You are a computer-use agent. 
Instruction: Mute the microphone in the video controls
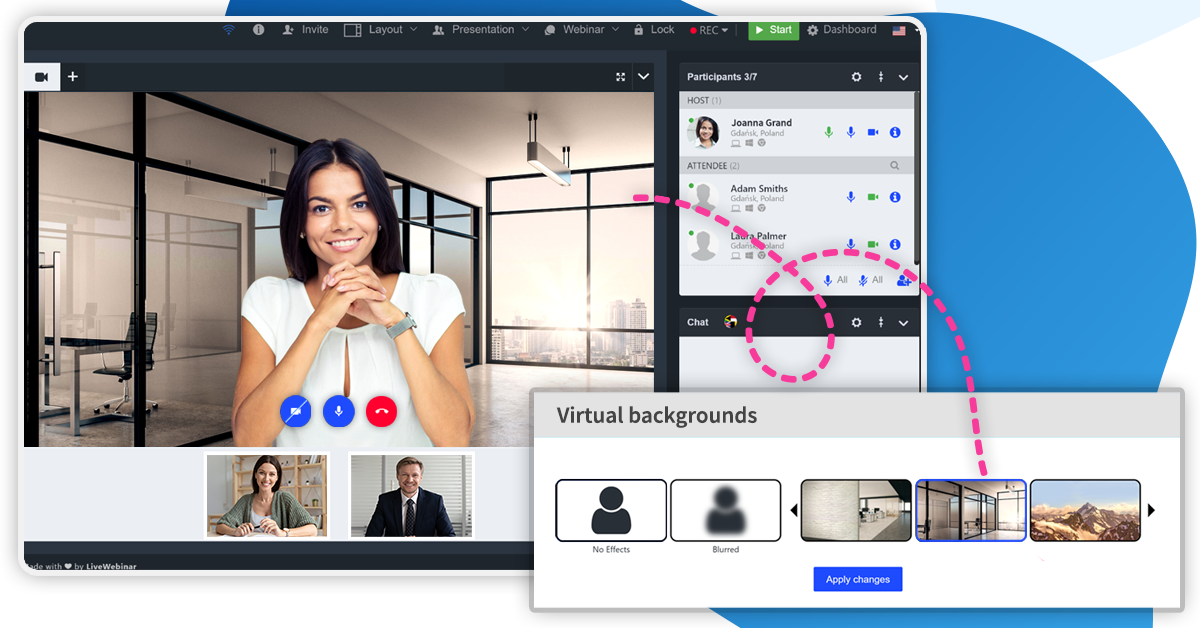pyautogui.click(x=338, y=411)
